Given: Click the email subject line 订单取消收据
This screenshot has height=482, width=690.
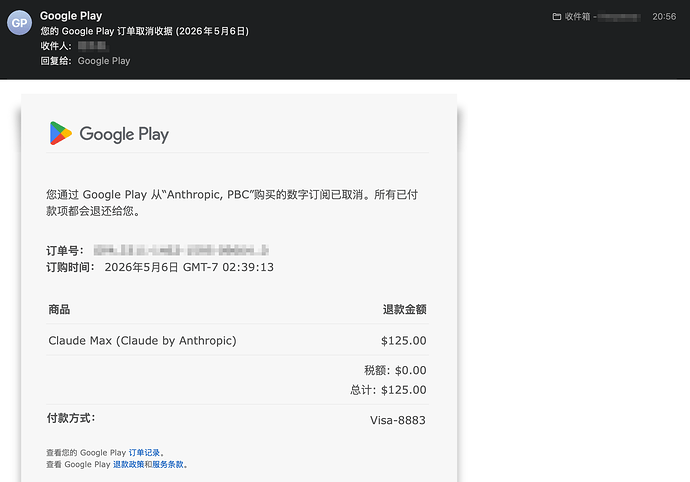Looking at the screenshot, I should 144,31.
